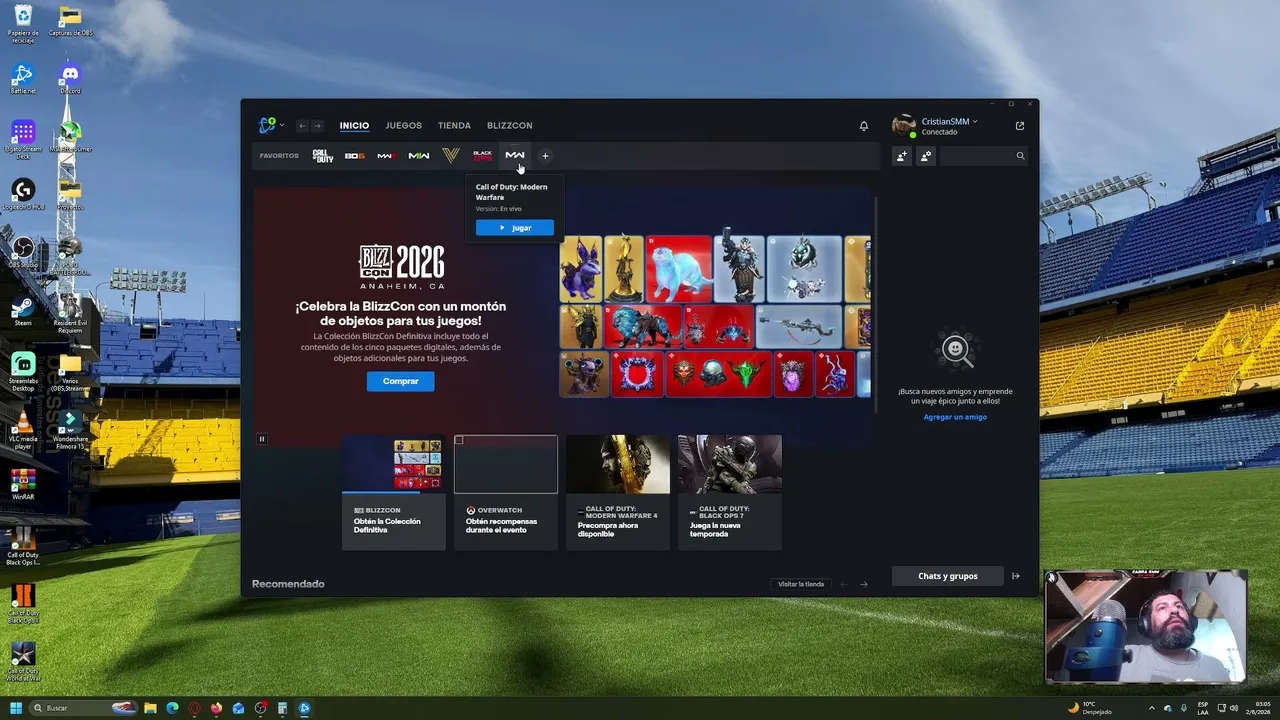Select the Call of Duty favorite icon
The image size is (1280, 720).
tap(323, 156)
